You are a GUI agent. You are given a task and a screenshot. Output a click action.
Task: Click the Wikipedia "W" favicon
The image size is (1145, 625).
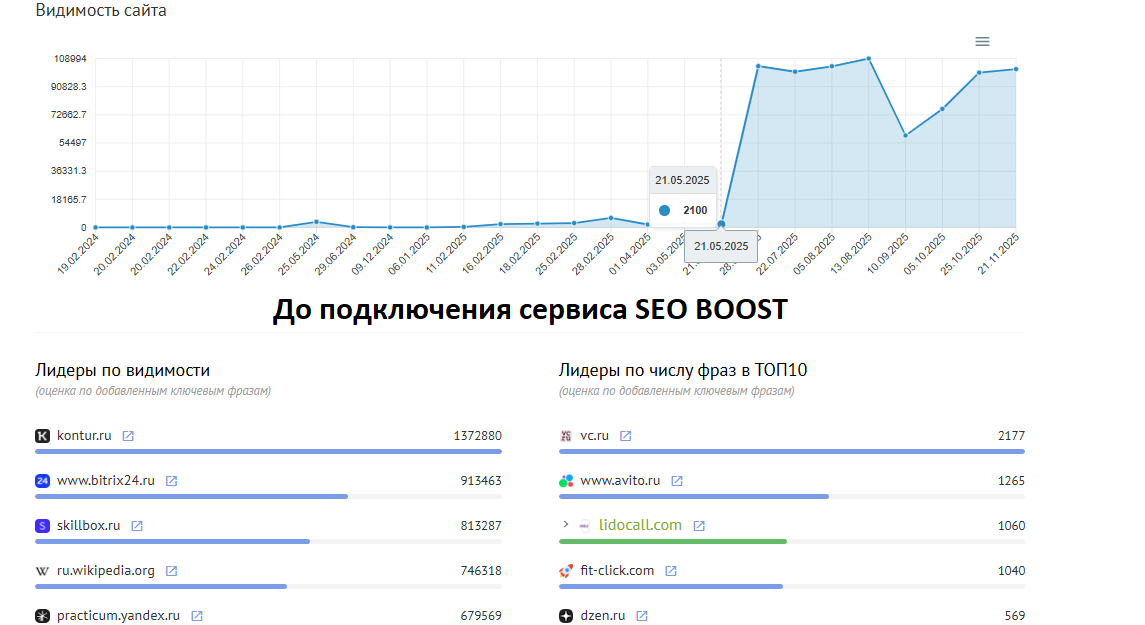pos(41,570)
